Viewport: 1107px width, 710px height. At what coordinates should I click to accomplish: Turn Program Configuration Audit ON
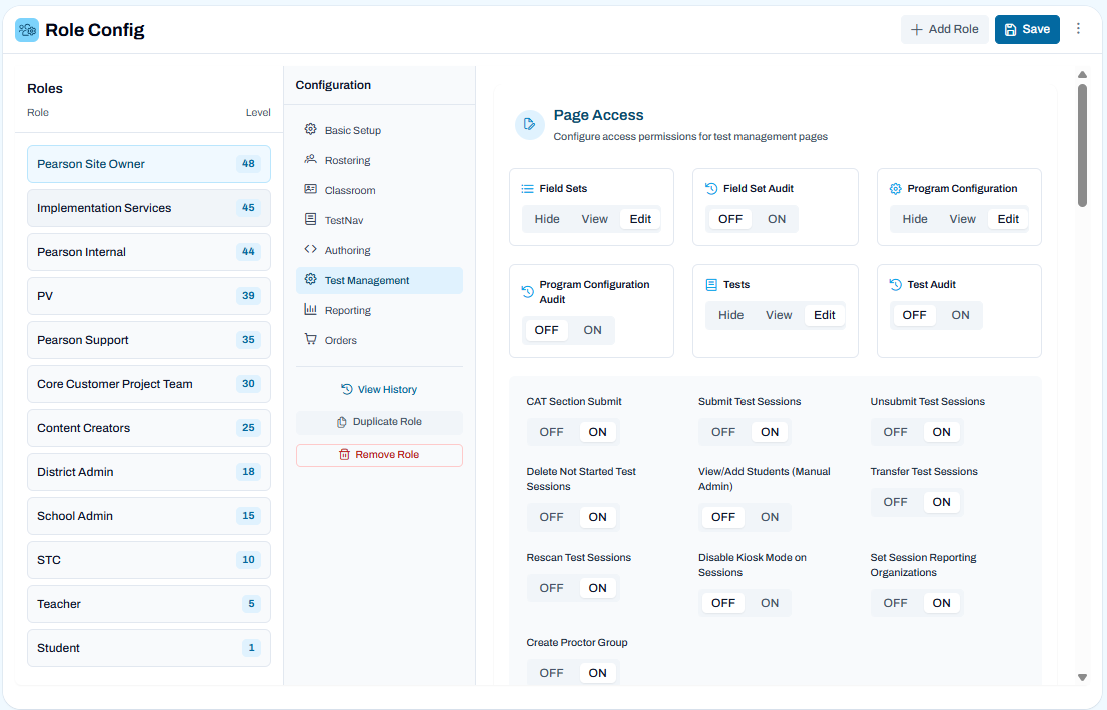(x=592, y=330)
